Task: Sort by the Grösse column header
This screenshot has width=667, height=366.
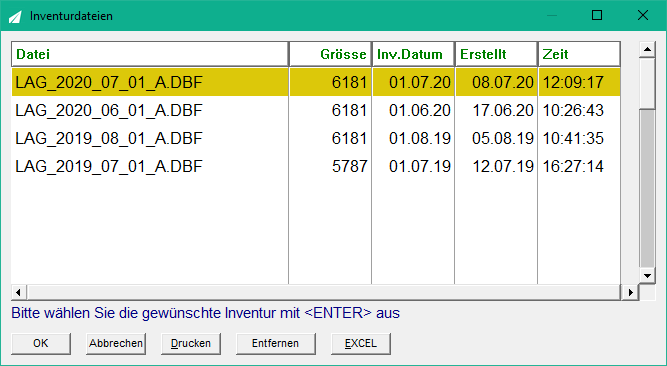Action: coord(331,54)
